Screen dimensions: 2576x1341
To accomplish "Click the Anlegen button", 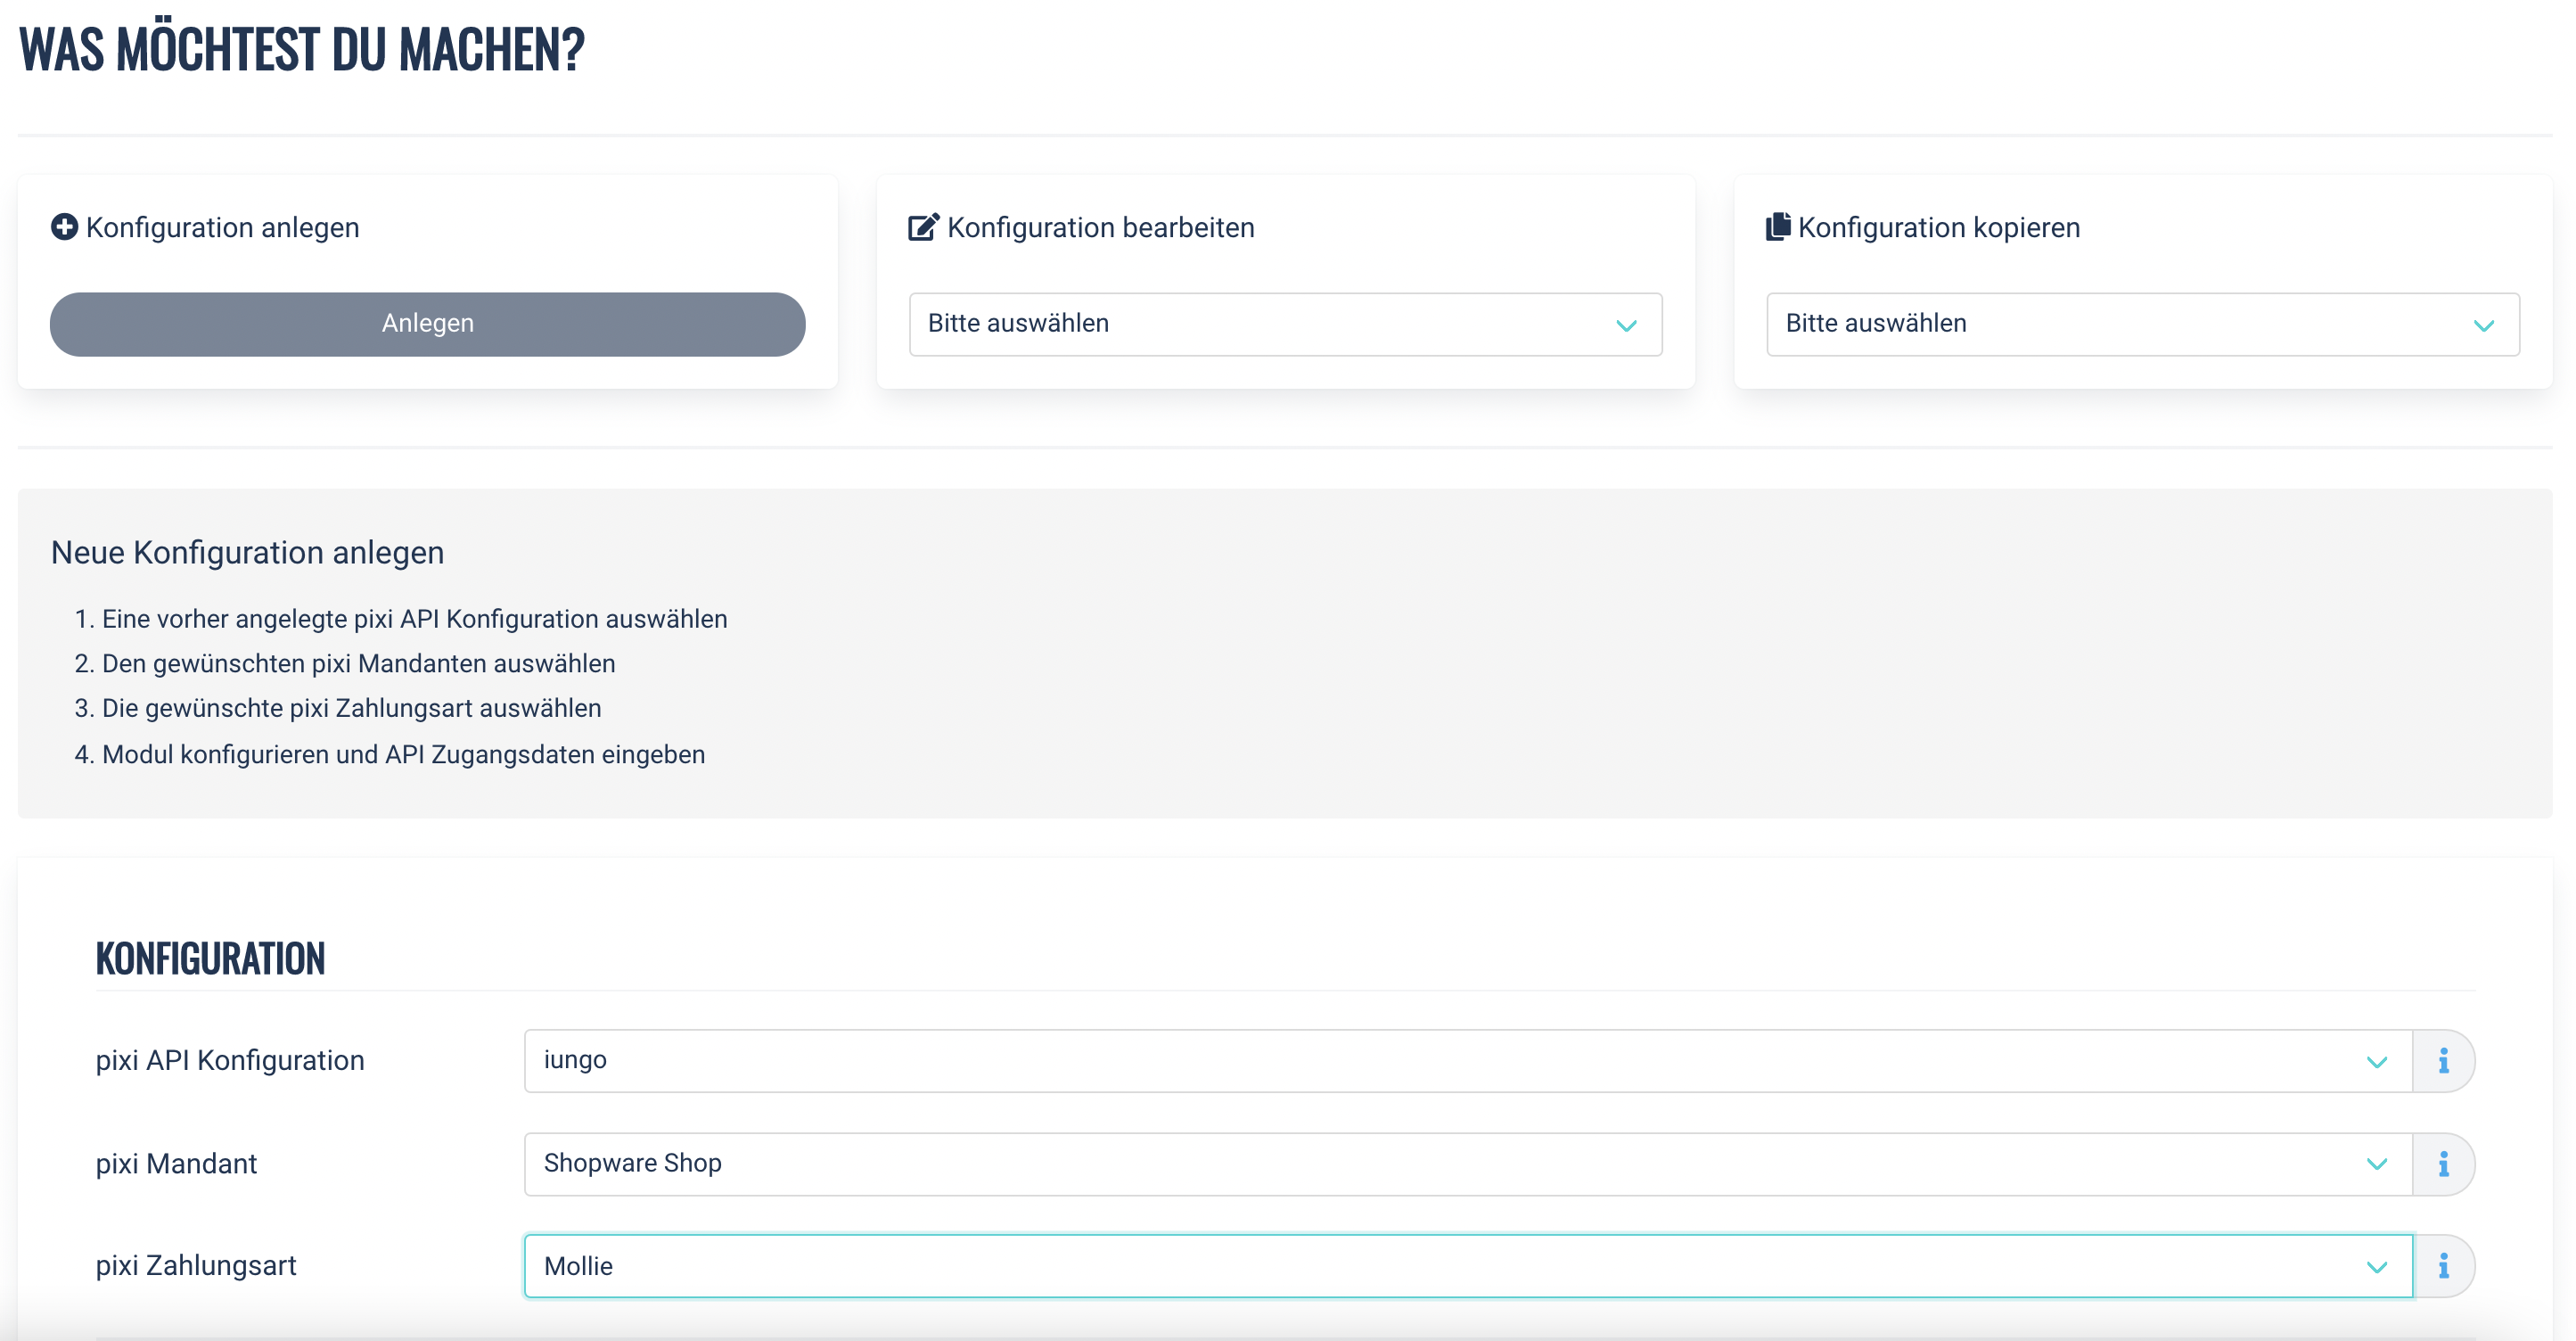I will pyautogui.click(x=427, y=324).
